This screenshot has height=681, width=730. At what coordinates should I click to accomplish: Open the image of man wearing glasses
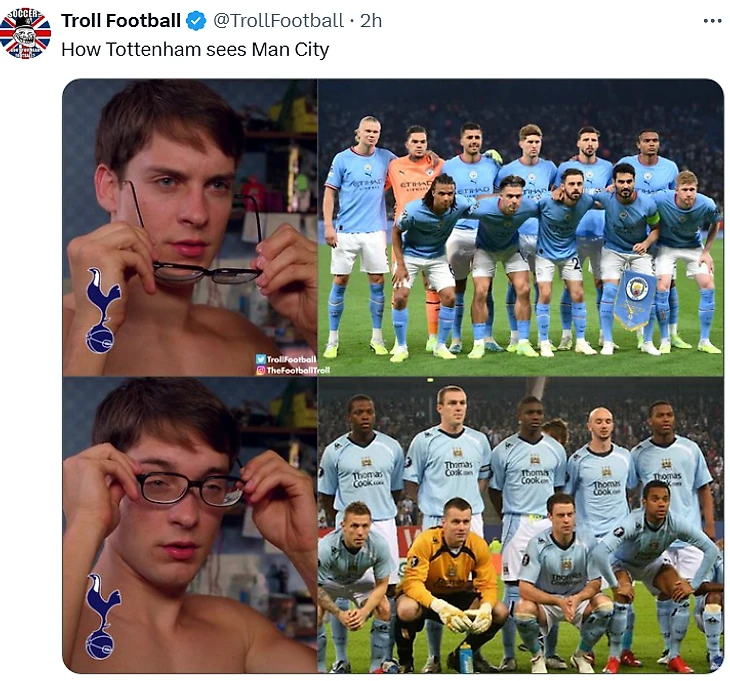coord(190,525)
